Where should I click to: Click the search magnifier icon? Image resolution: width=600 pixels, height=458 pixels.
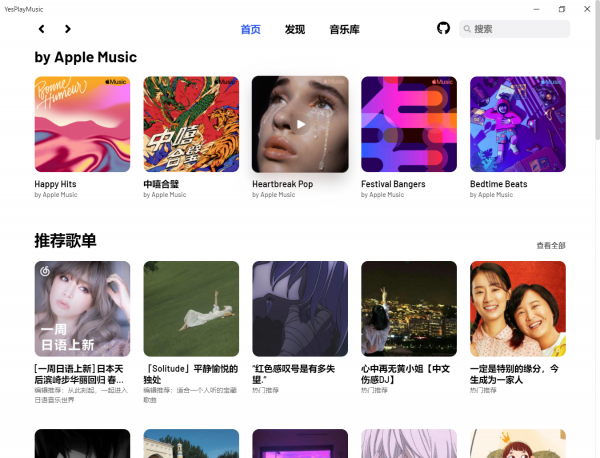[467, 29]
